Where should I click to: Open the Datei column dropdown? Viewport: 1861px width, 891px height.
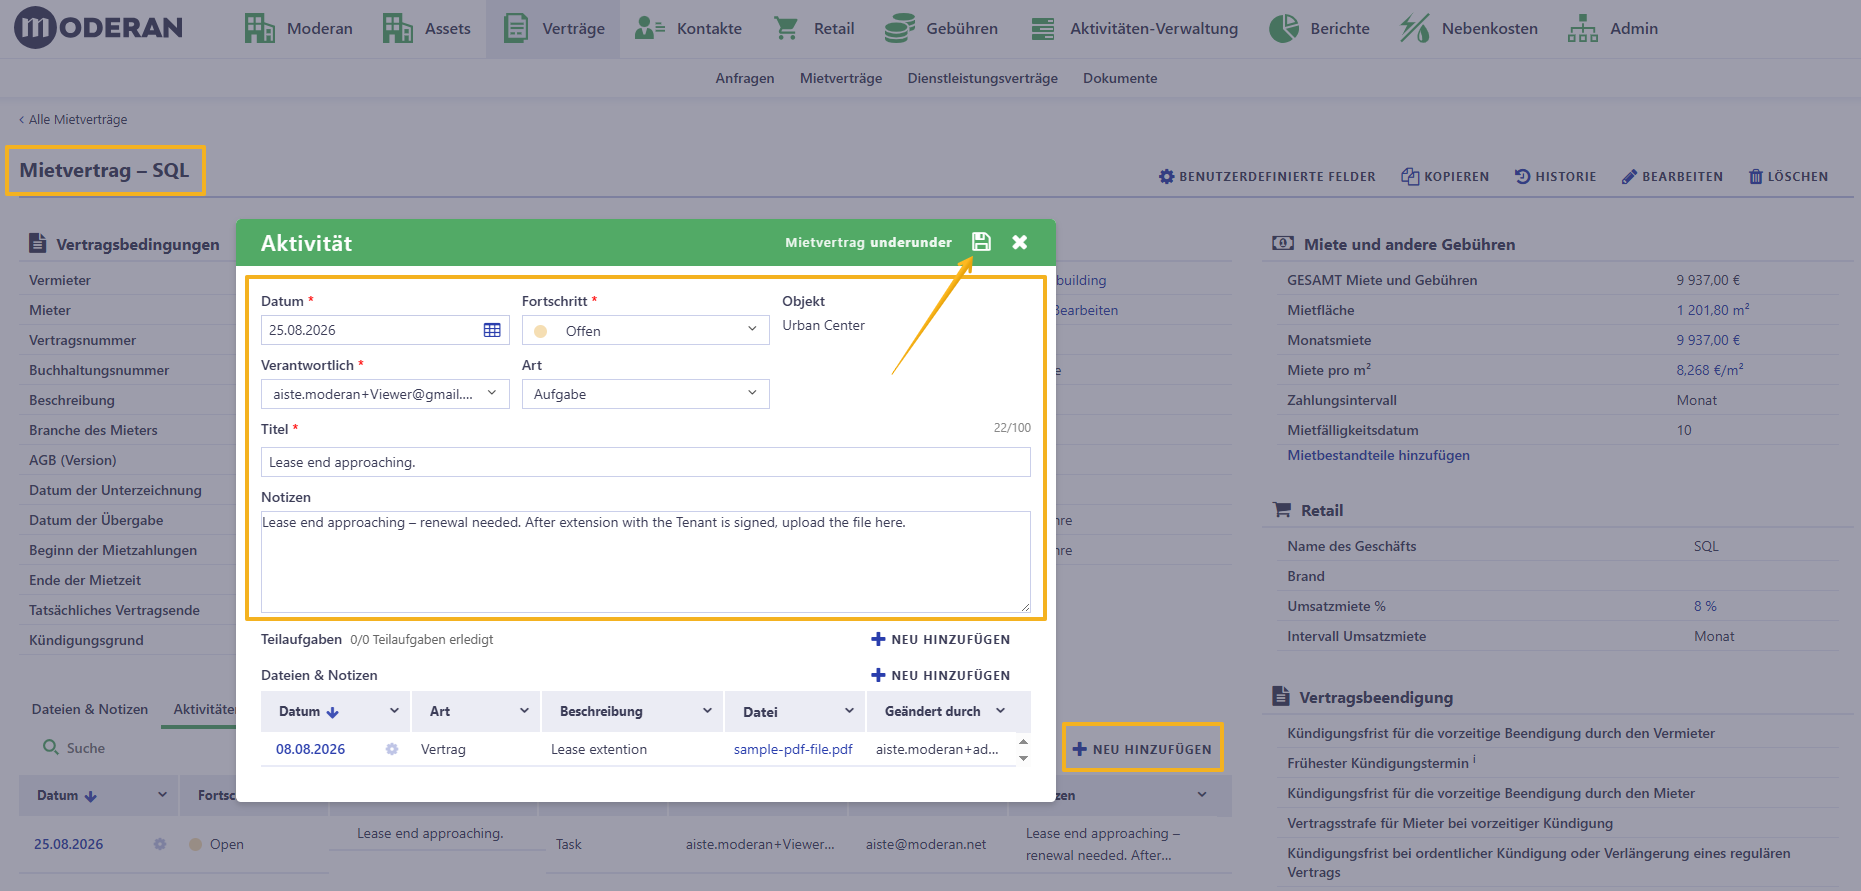click(x=849, y=711)
